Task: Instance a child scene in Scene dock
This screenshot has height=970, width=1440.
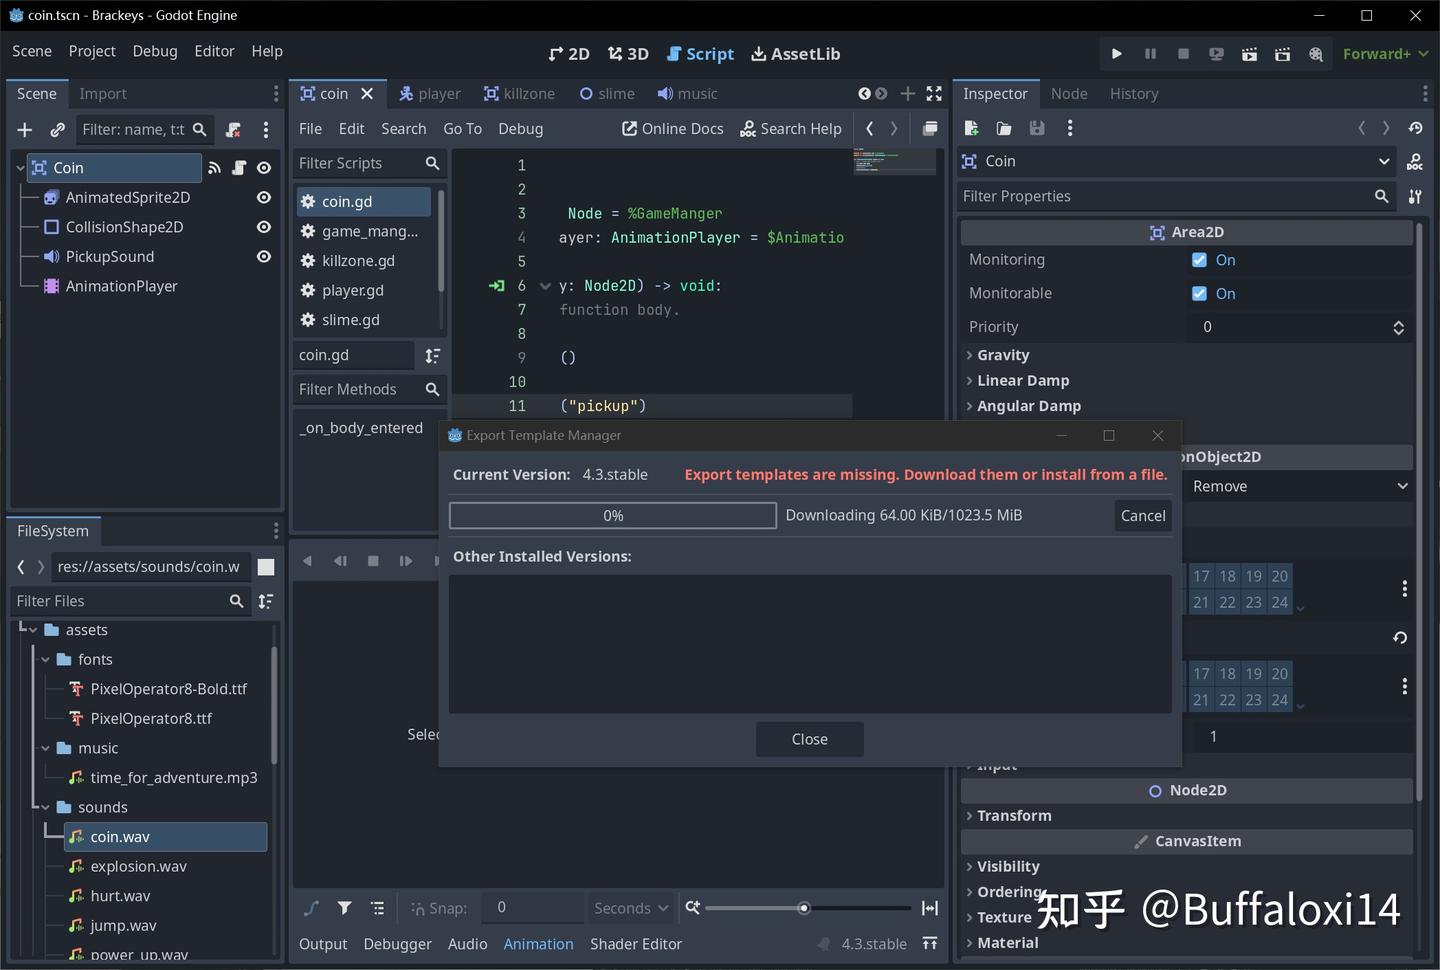Action: (57, 129)
